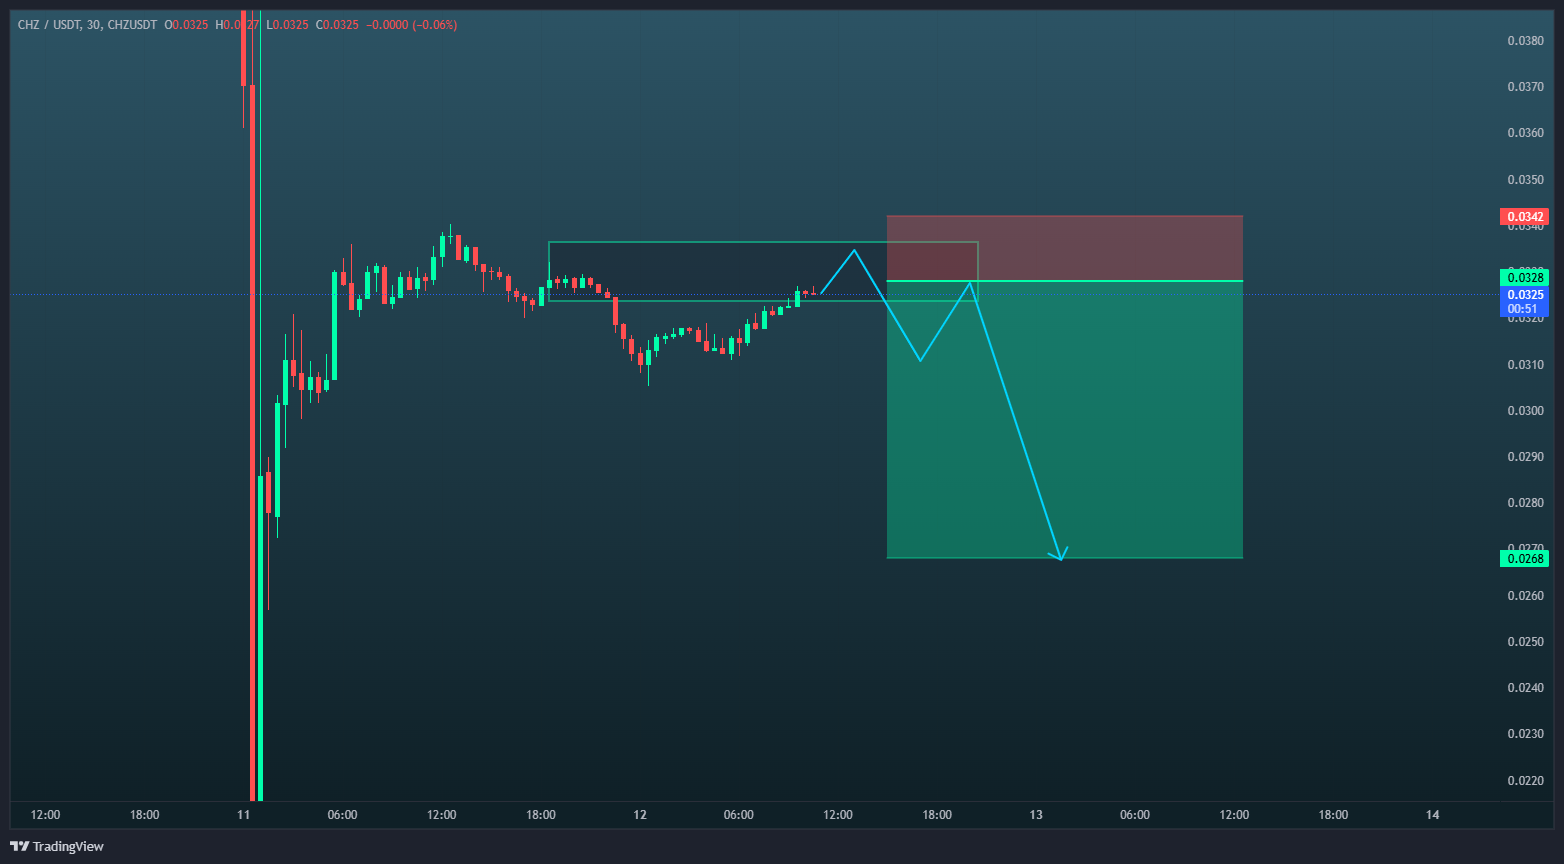Screen dimensions: 1564x864
Task: Click the highest peak of the blue projection
Action: tap(854, 250)
